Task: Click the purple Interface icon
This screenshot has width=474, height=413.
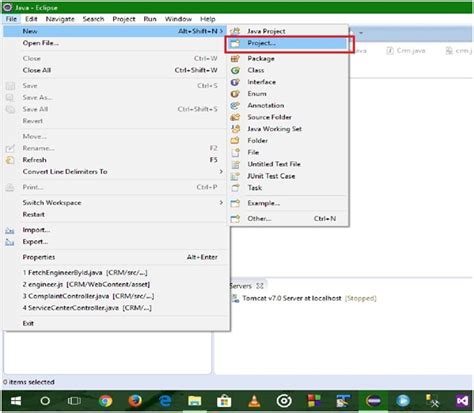Action: pos(235,82)
